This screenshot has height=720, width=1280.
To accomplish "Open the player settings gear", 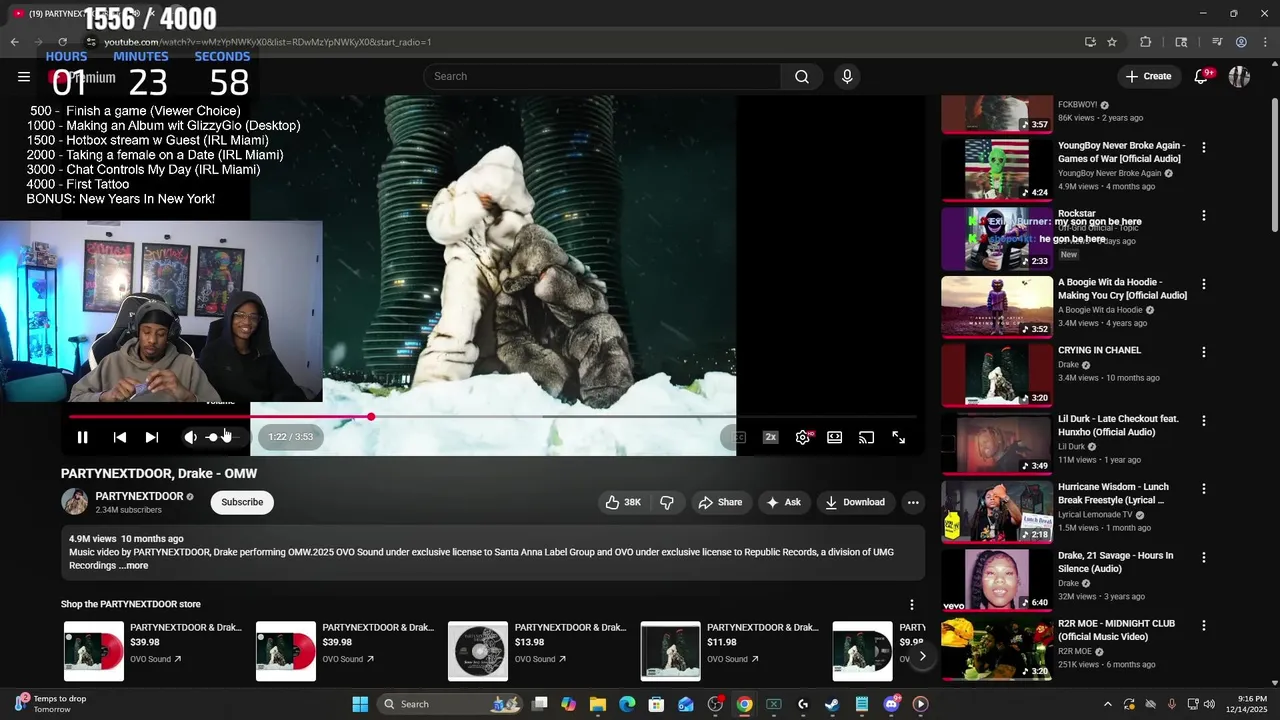I will [x=802, y=437].
